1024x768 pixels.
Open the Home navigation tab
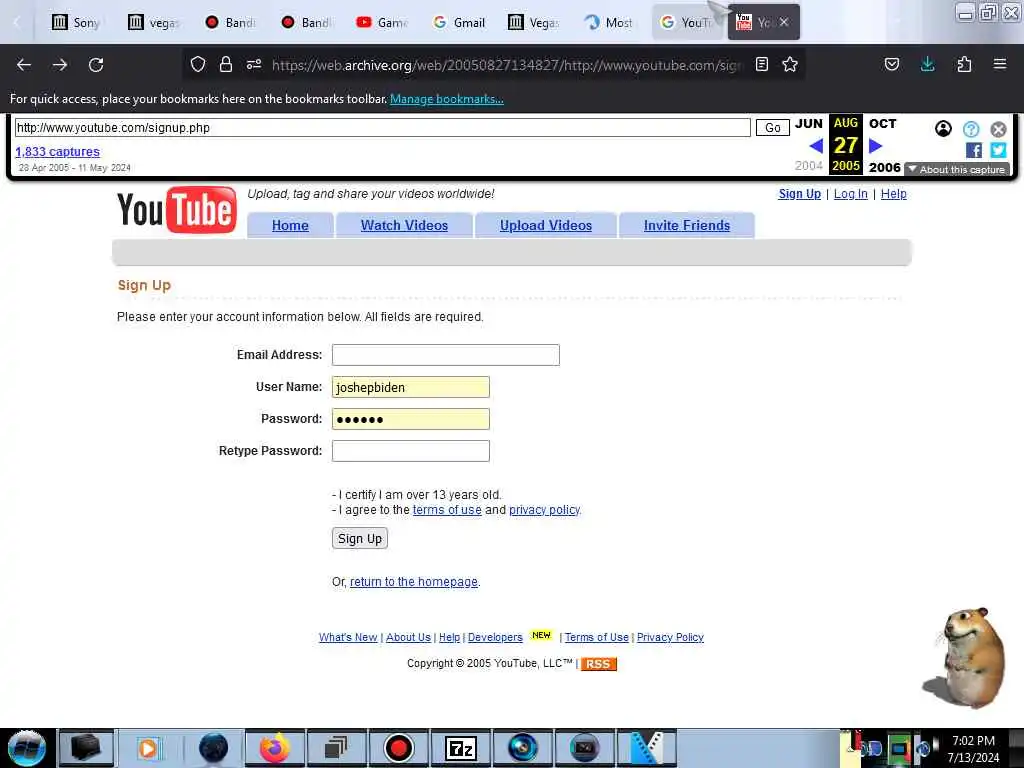(x=290, y=225)
